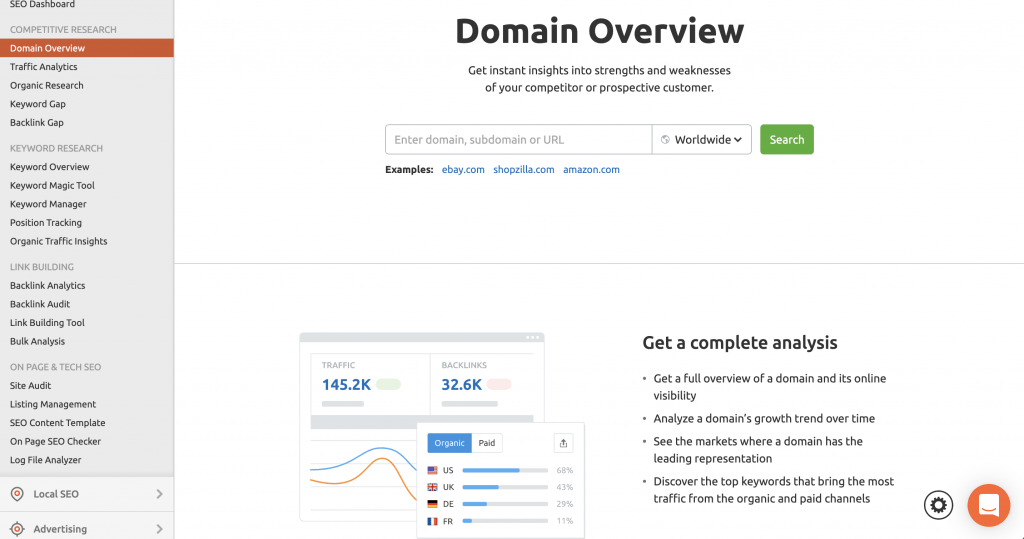The width and height of the screenshot is (1024, 539).
Task: Click the US traffic percentage bar
Action: (x=504, y=470)
